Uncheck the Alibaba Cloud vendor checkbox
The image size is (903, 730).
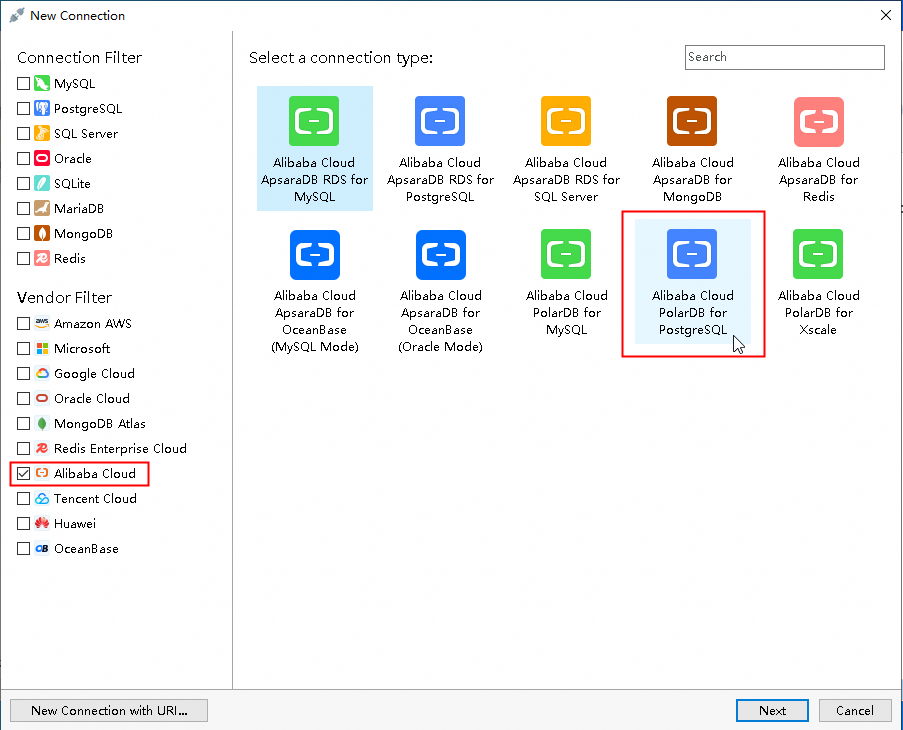24,473
